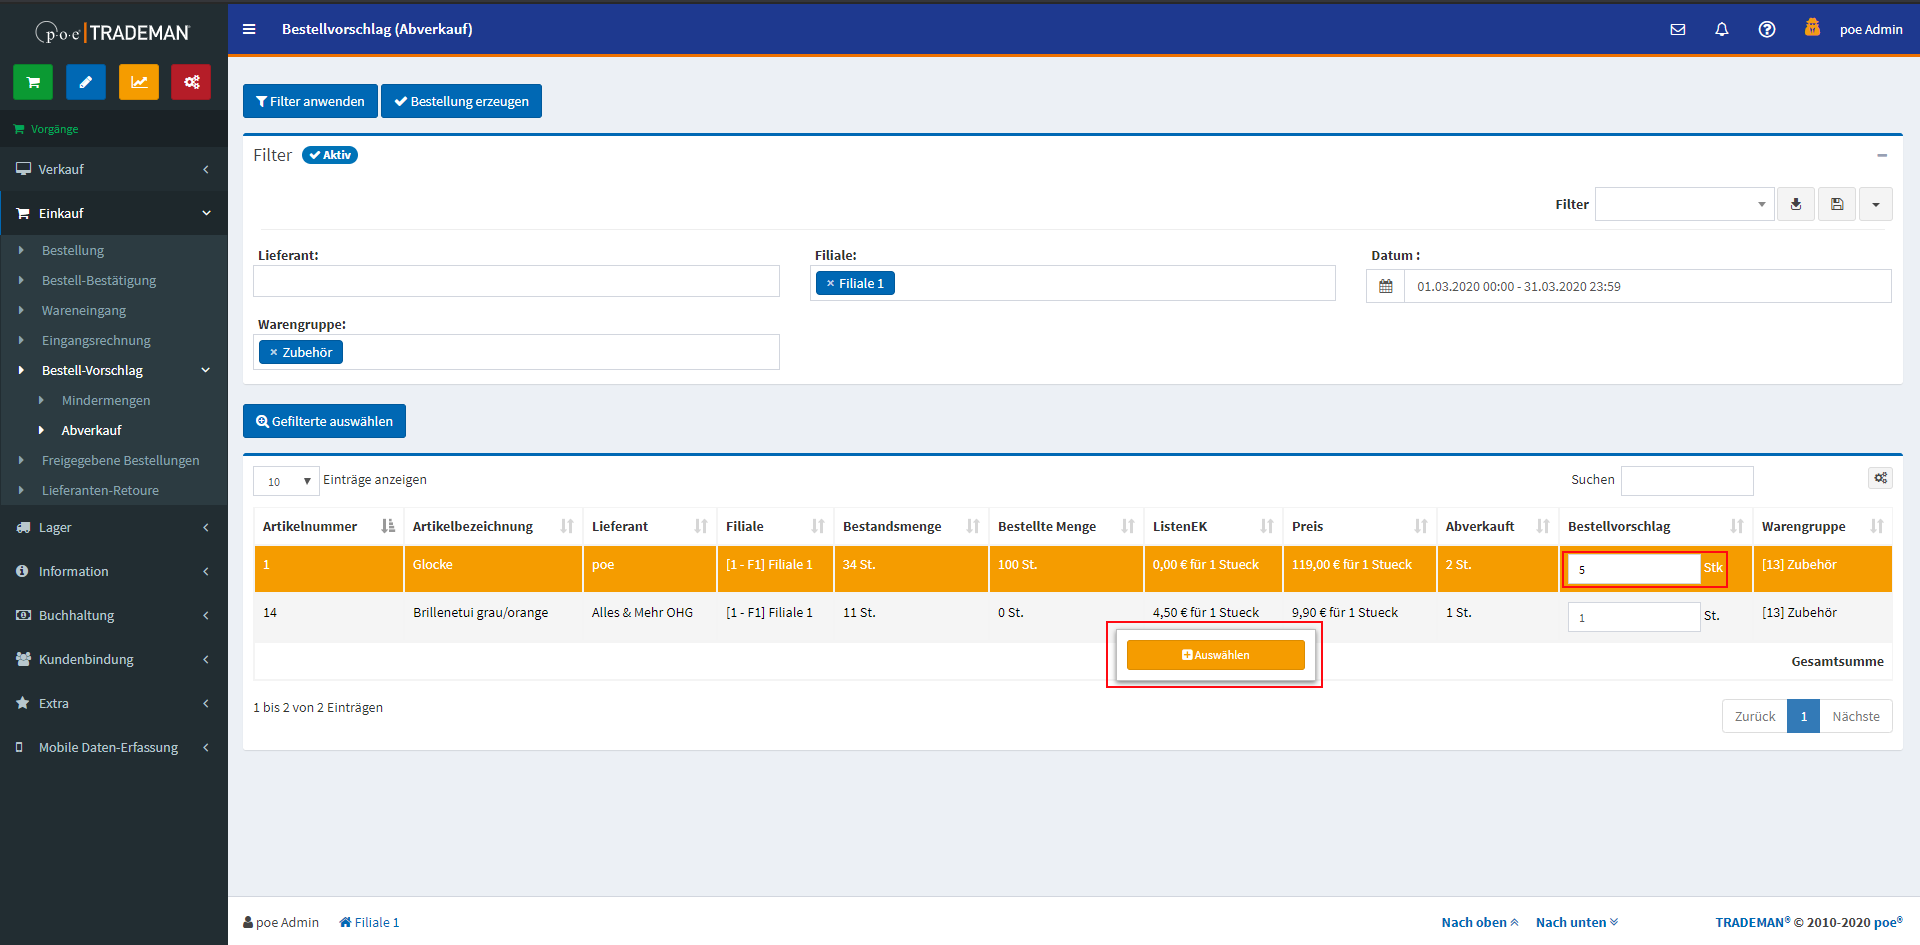
Task: Open help via question mark icon
Action: click(x=1767, y=29)
